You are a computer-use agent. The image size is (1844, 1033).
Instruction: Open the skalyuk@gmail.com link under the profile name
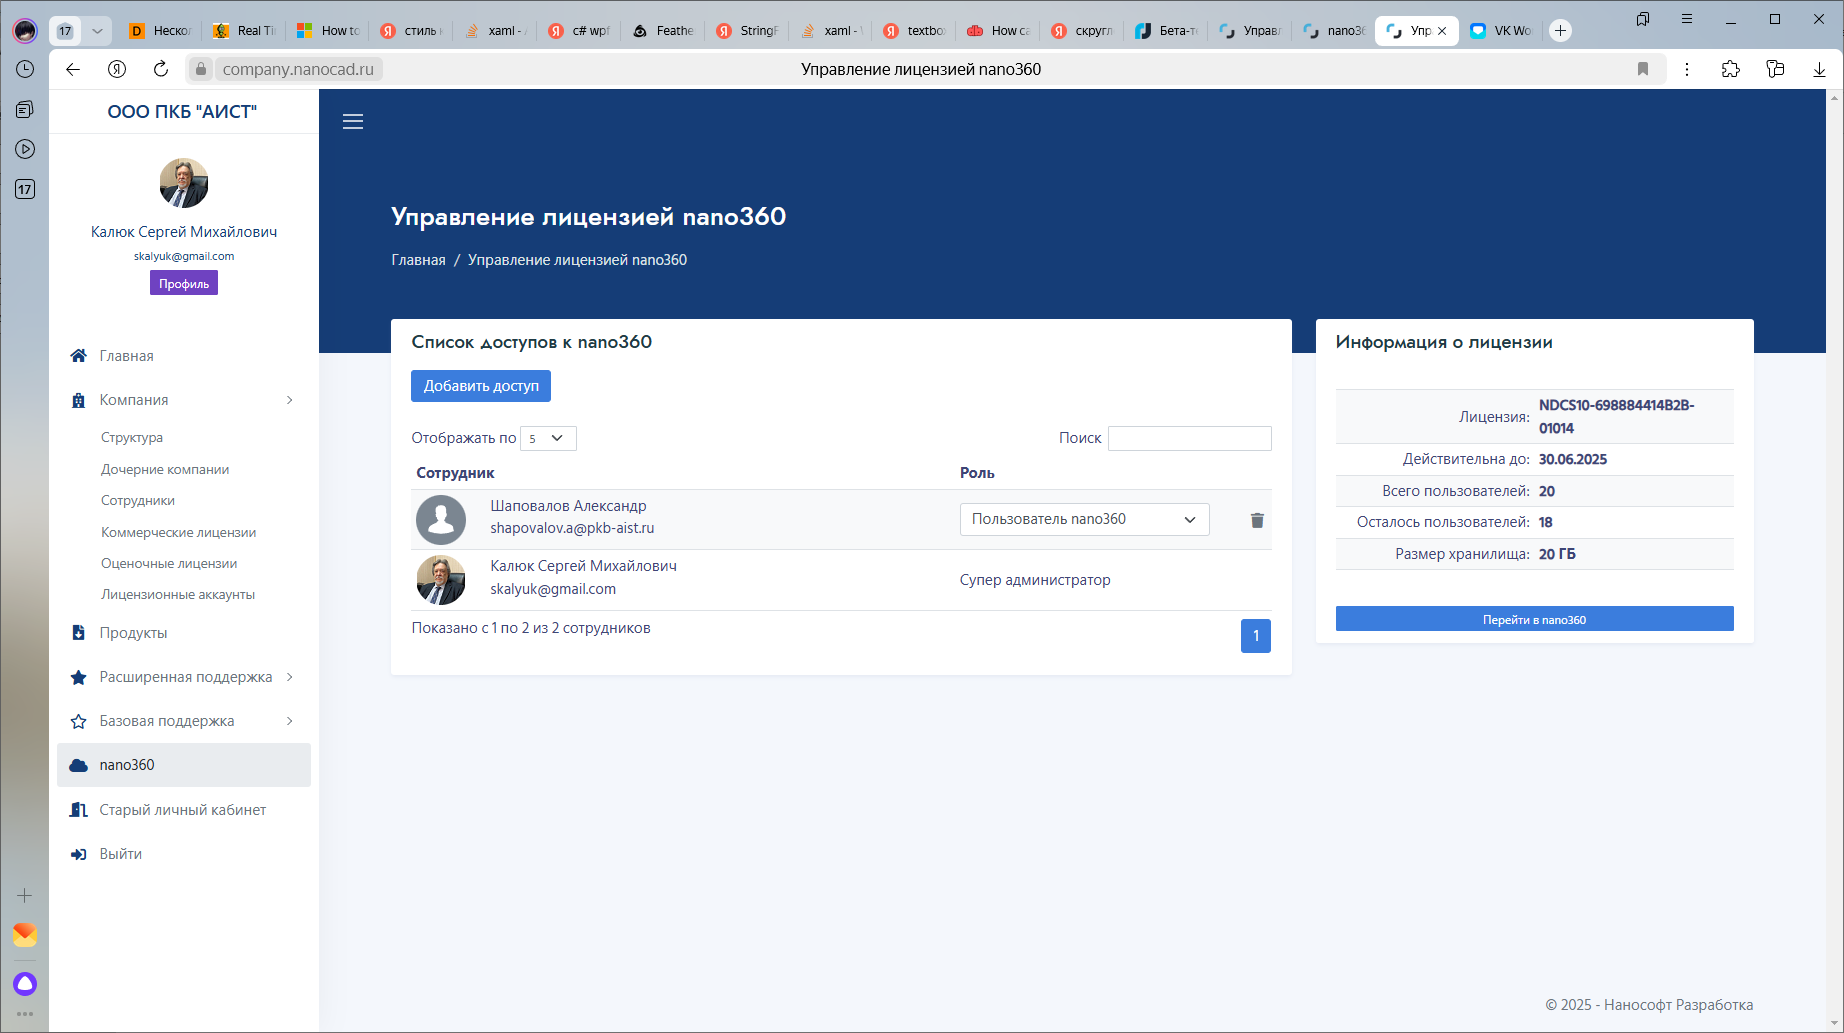tap(184, 256)
